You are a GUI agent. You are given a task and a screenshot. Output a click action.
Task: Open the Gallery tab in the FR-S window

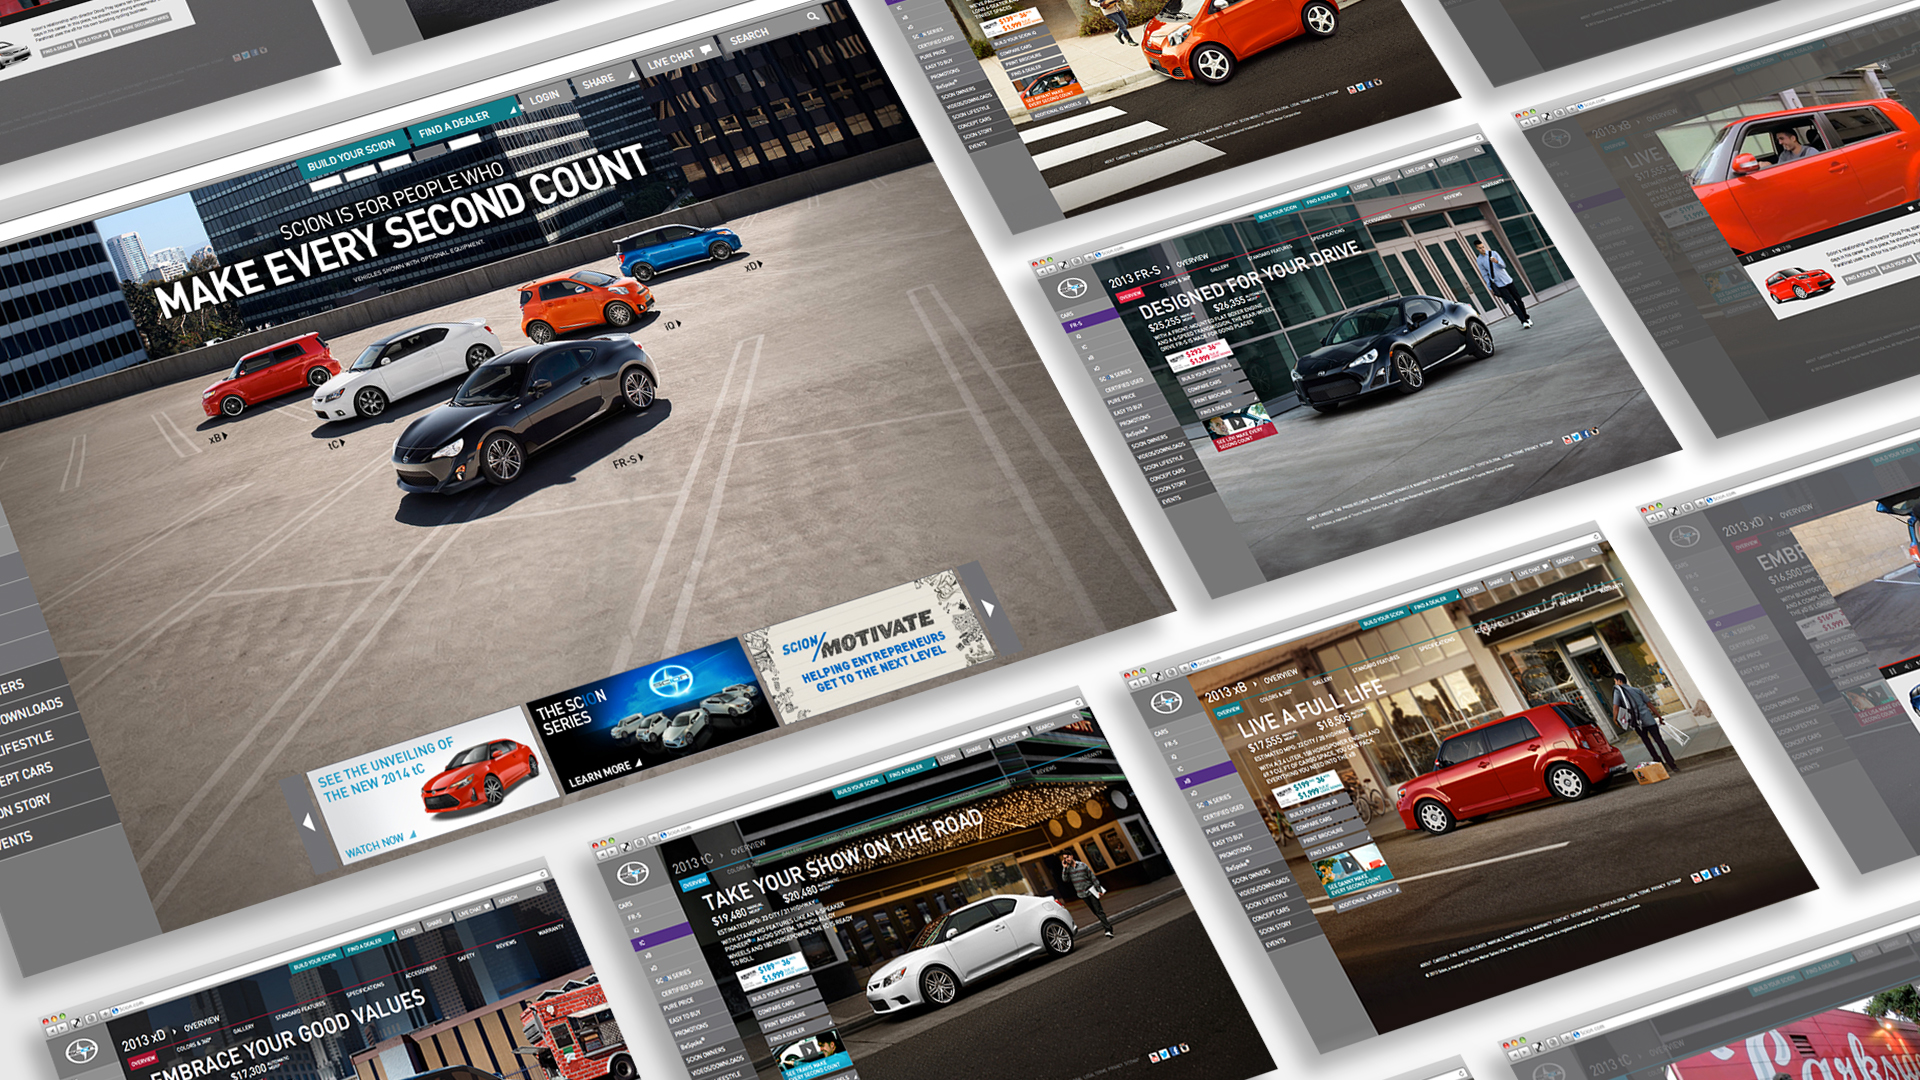[x=1219, y=268]
